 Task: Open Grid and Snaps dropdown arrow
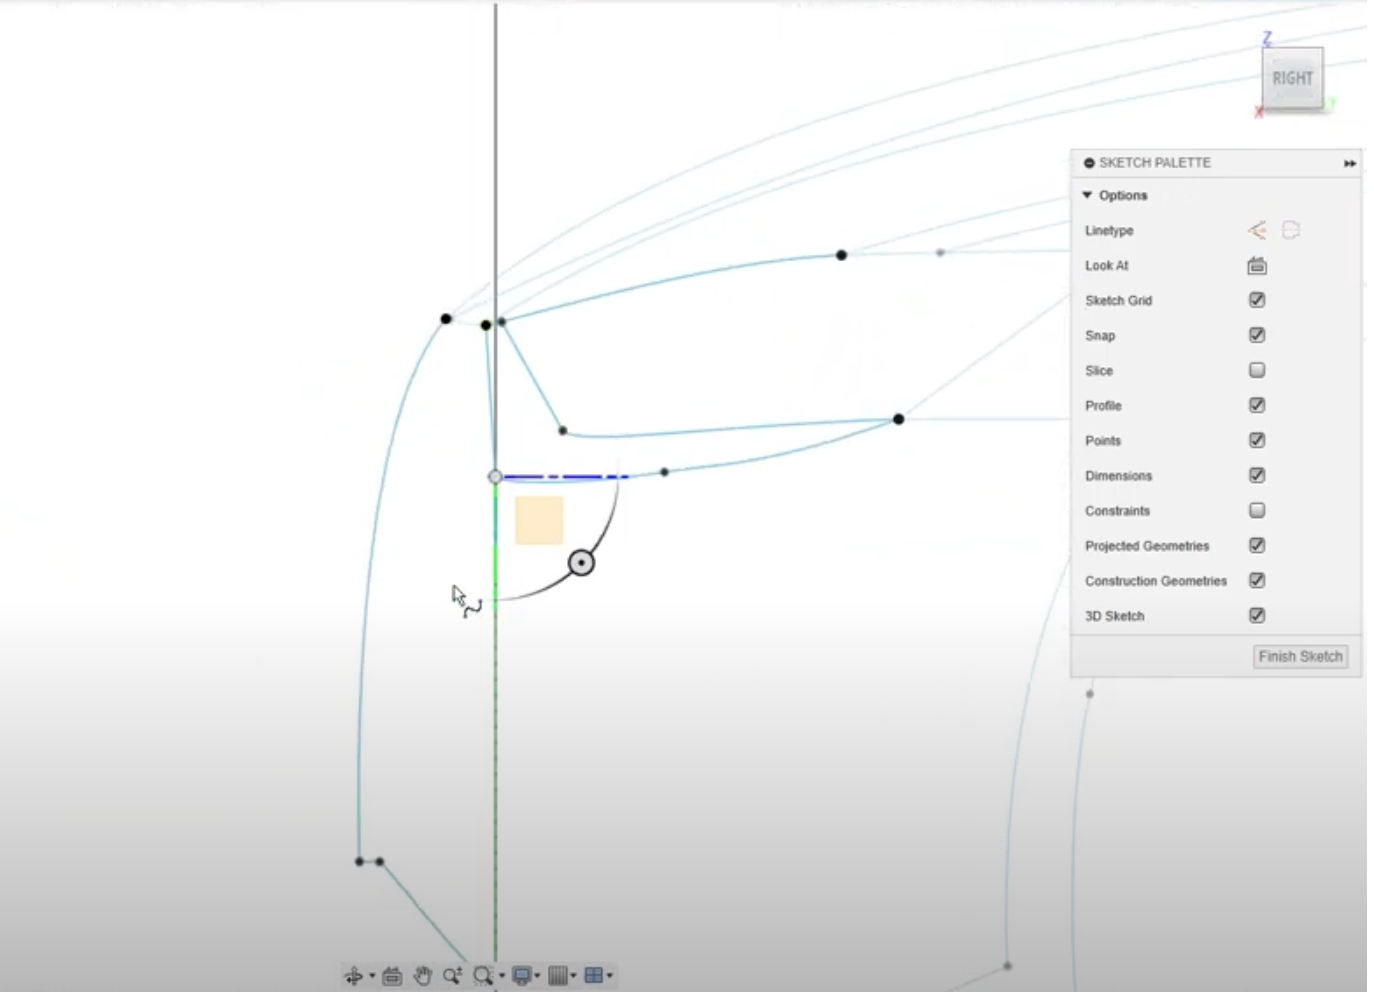coord(573,976)
